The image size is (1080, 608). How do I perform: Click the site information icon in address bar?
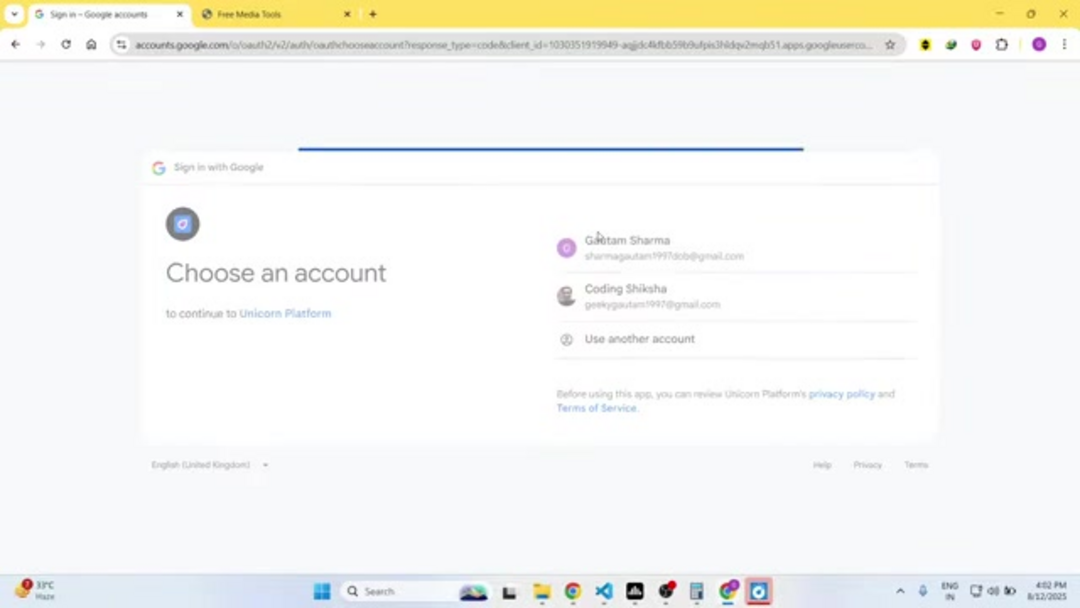pos(121,44)
